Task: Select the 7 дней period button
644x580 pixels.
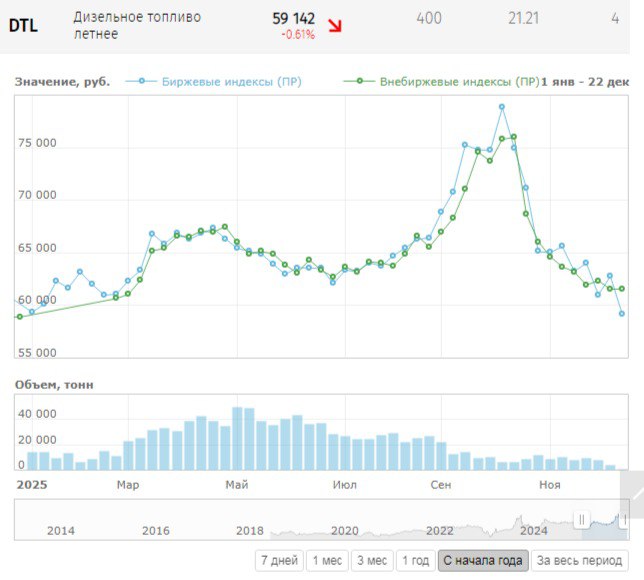Action: 278,561
